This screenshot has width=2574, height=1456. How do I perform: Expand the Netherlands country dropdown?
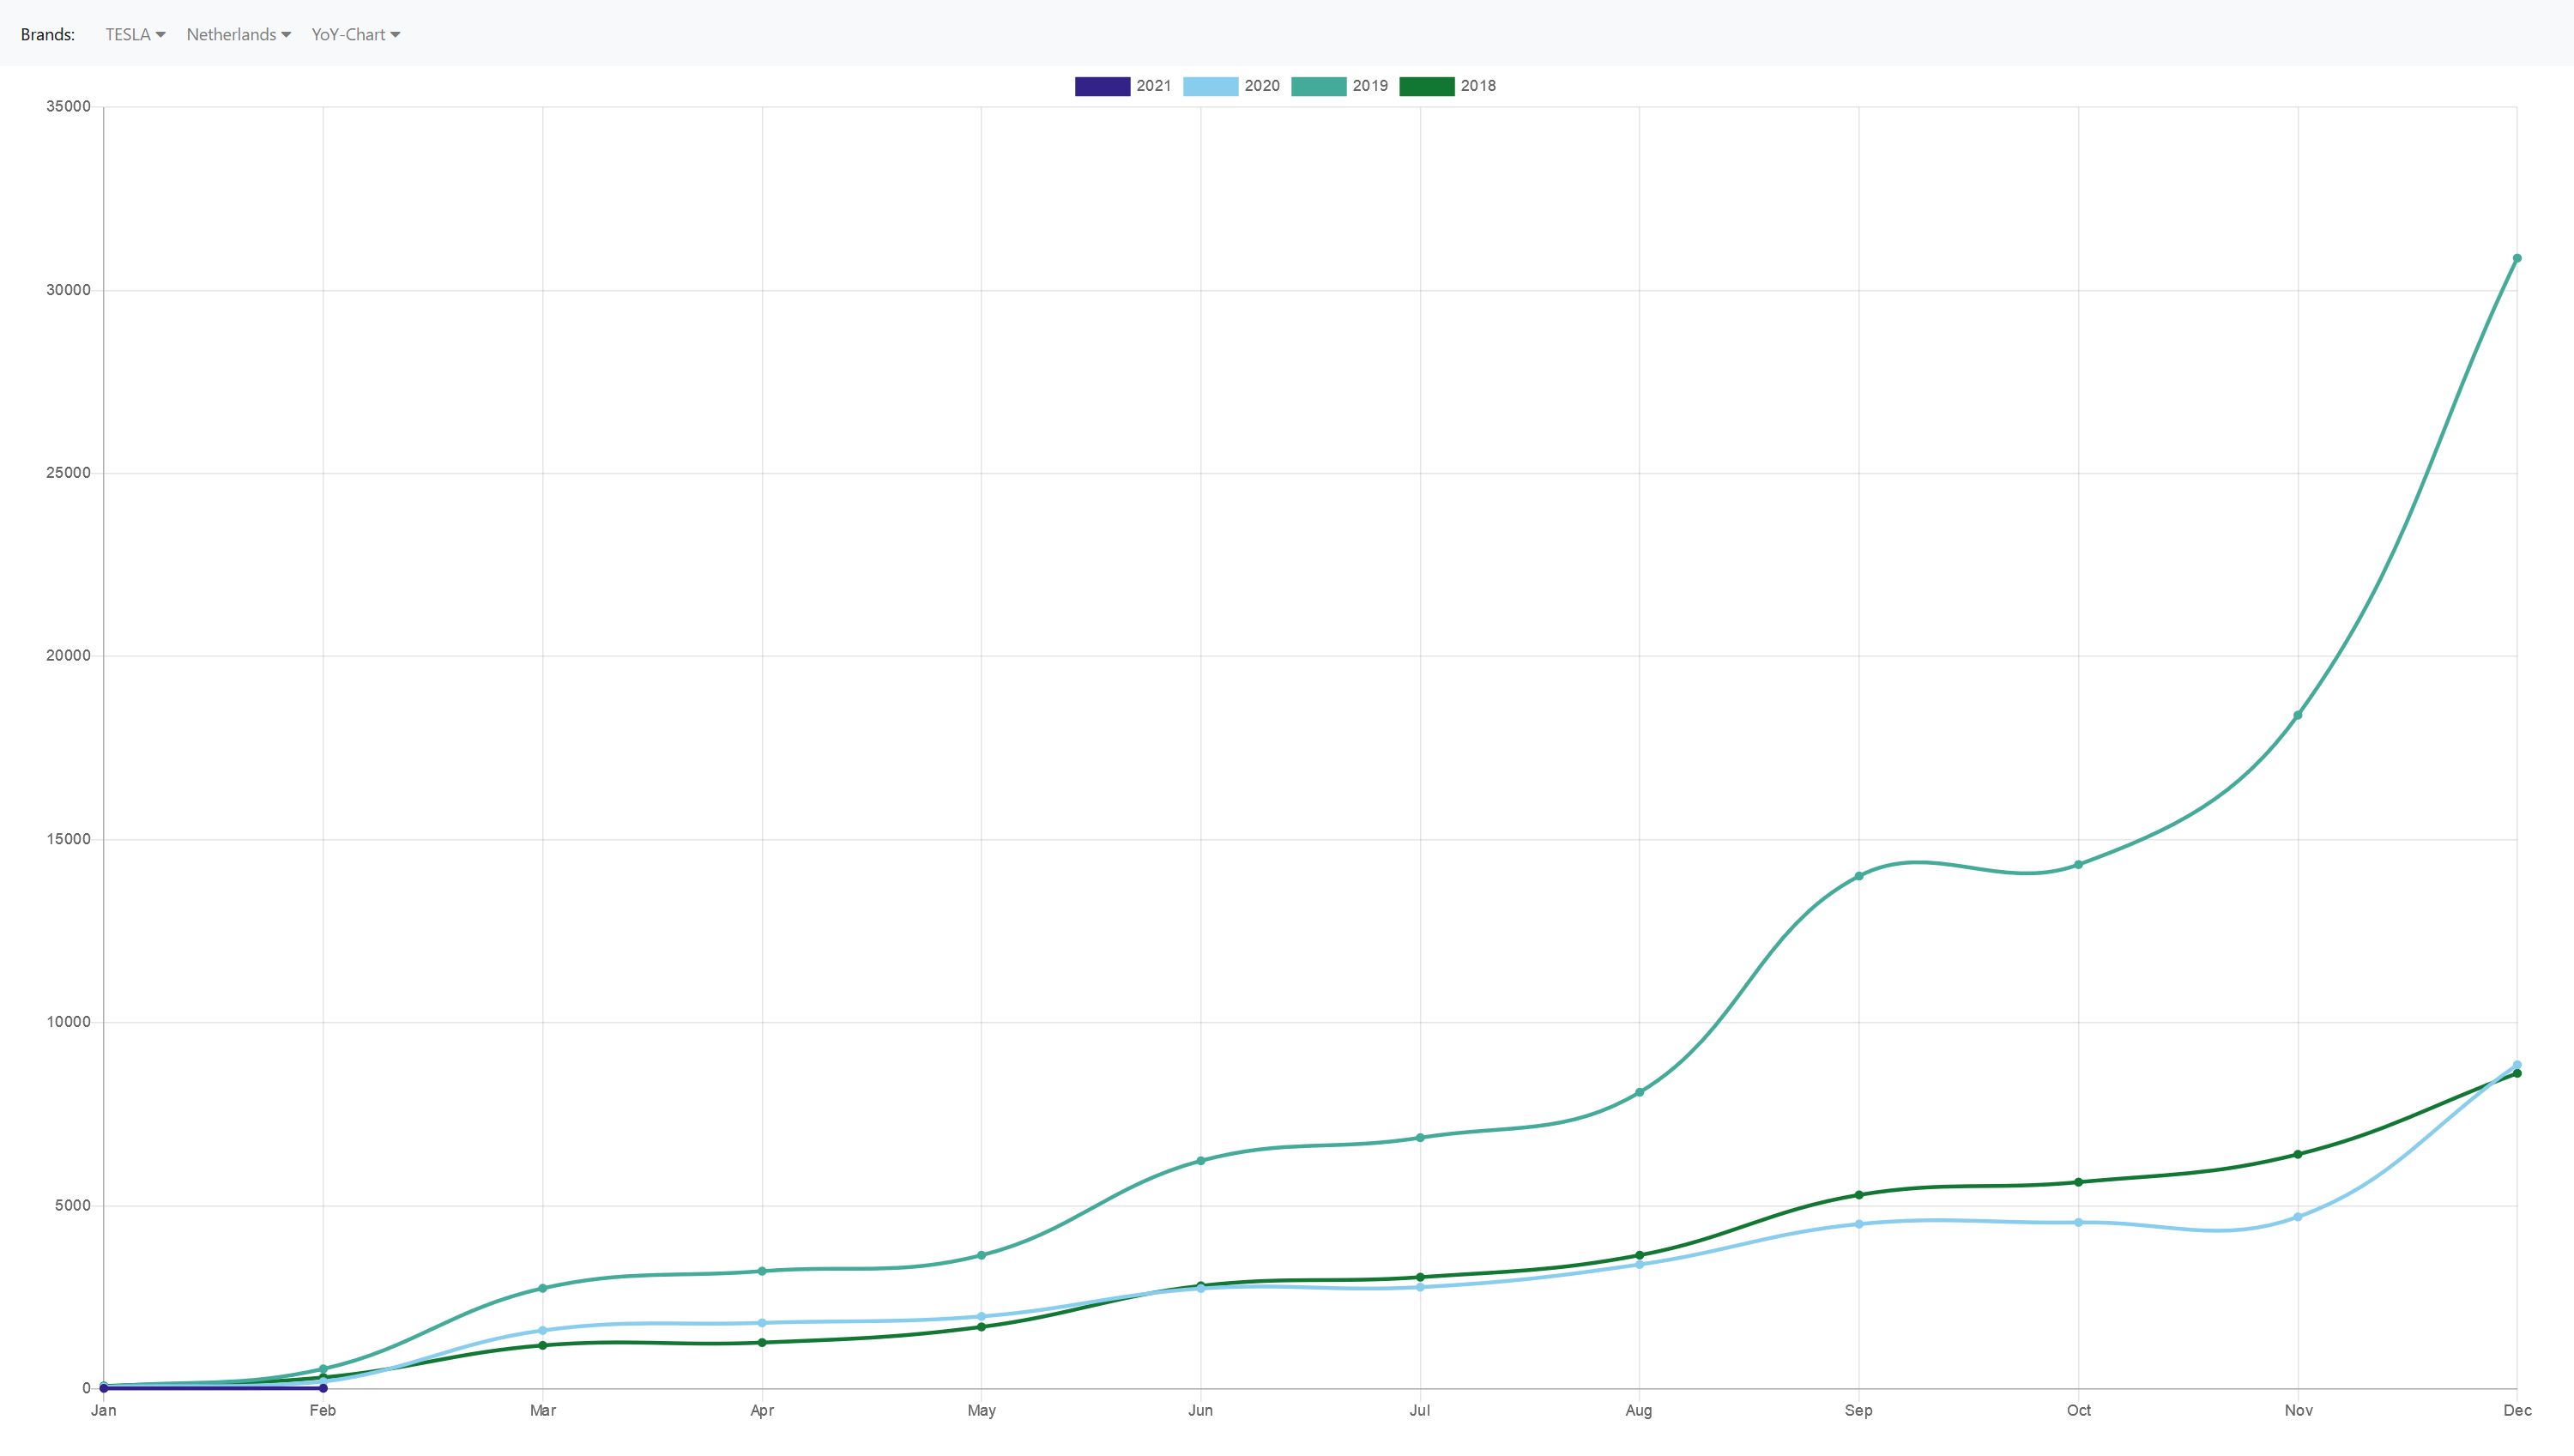coord(238,34)
